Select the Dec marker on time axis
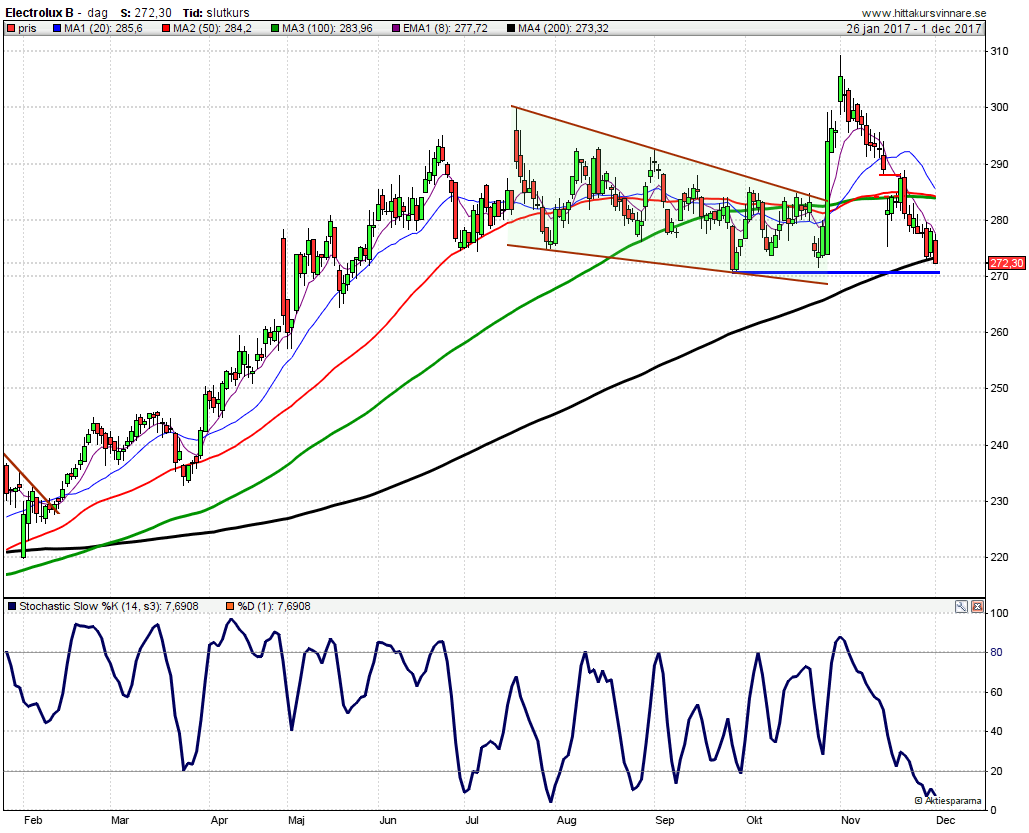Image resolution: width=1029 pixels, height=833 pixels. click(946, 821)
